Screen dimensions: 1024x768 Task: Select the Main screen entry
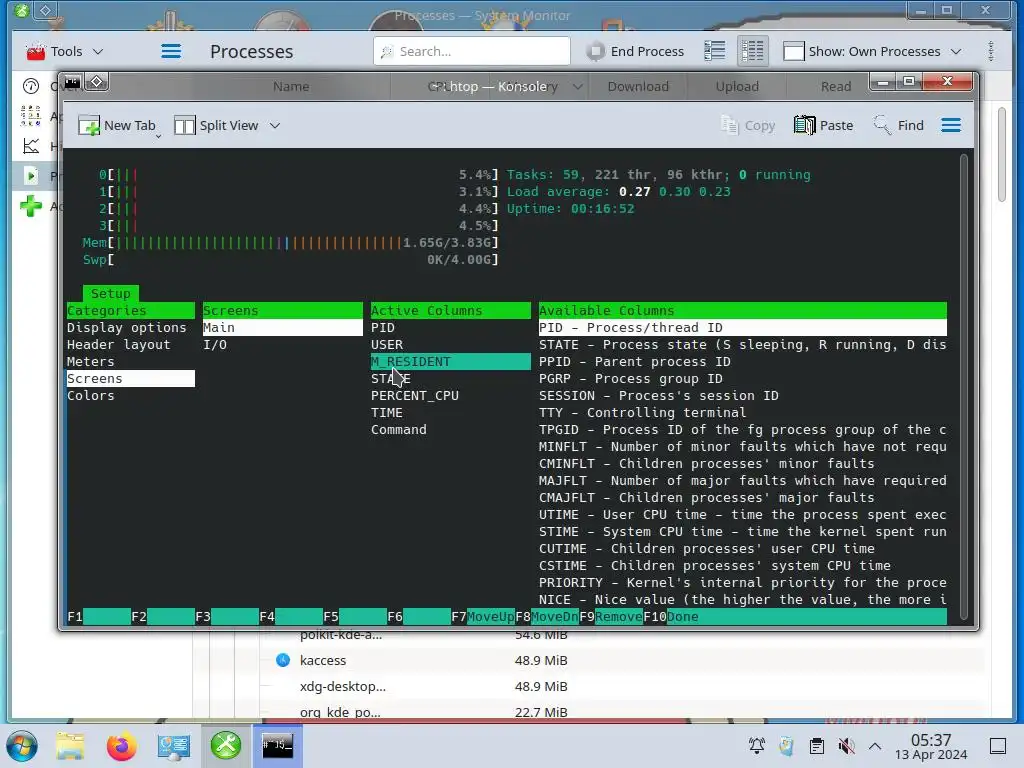click(x=283, y=328)
